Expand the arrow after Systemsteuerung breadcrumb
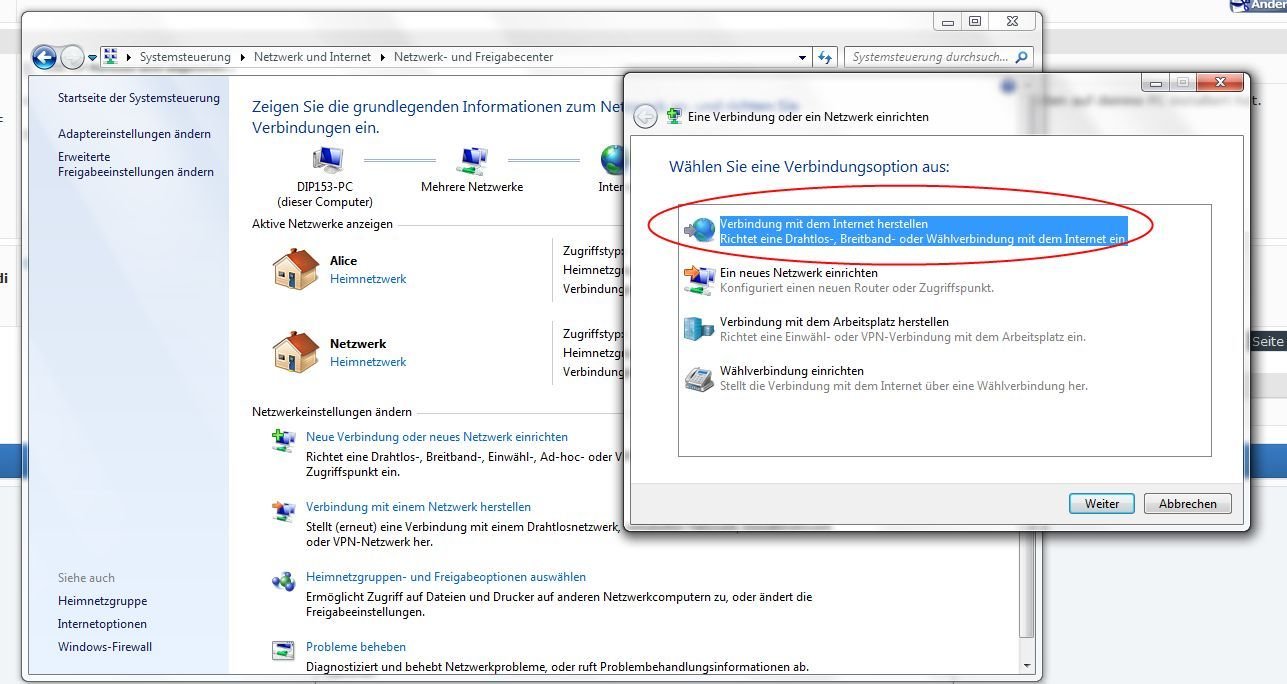The image size is (1287, 684). click(x=243, y=58)
